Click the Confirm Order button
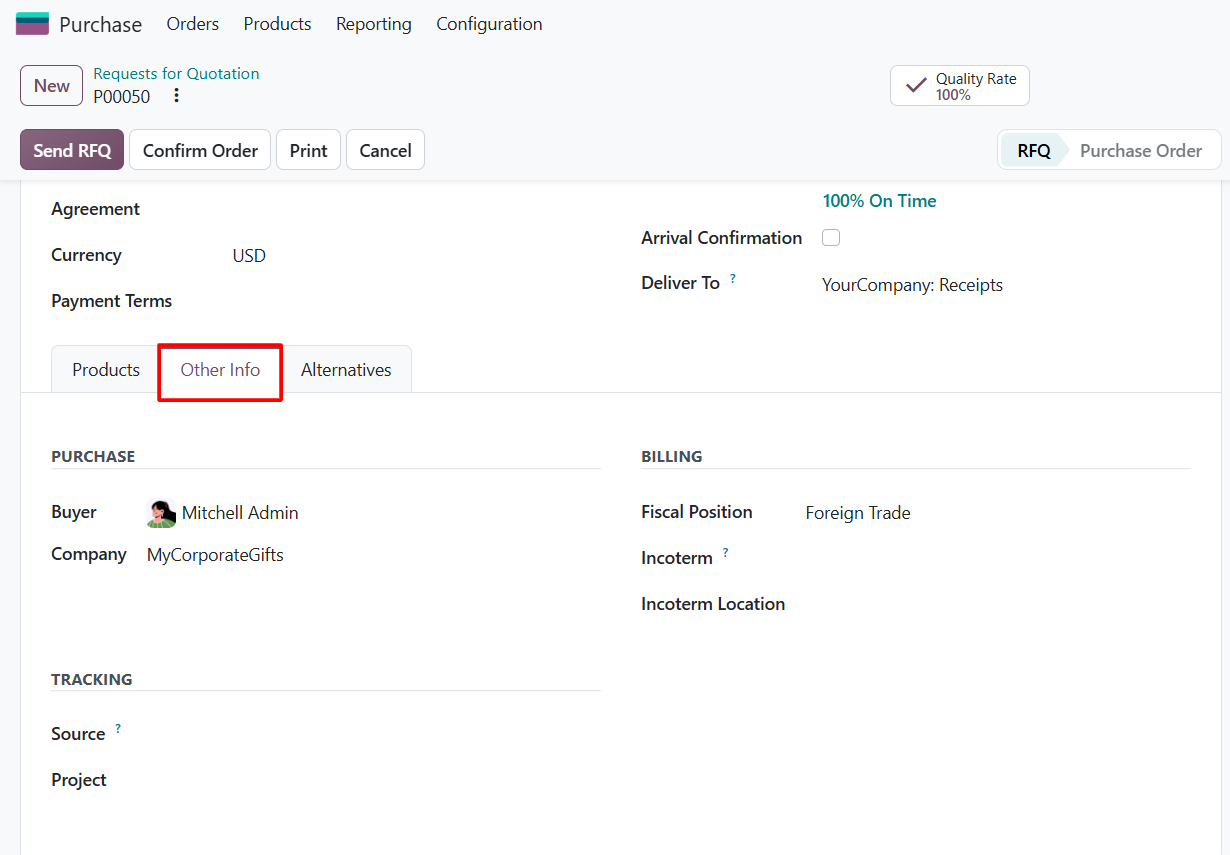The image size is (1230, 855). point(200,150)
